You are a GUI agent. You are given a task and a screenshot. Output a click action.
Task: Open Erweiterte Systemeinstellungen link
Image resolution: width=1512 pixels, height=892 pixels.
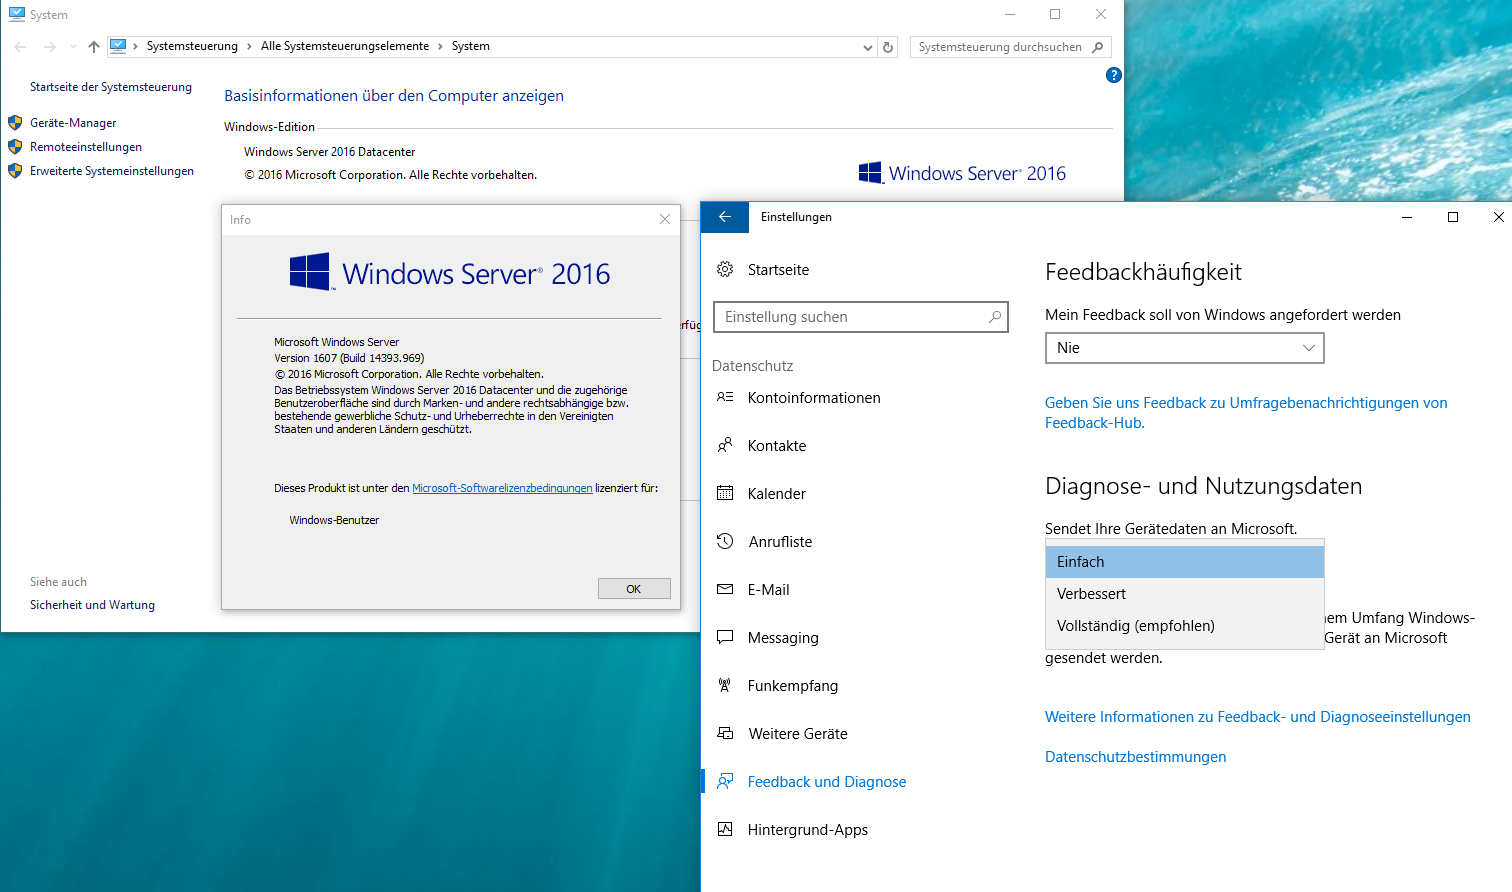coord(112,171)
